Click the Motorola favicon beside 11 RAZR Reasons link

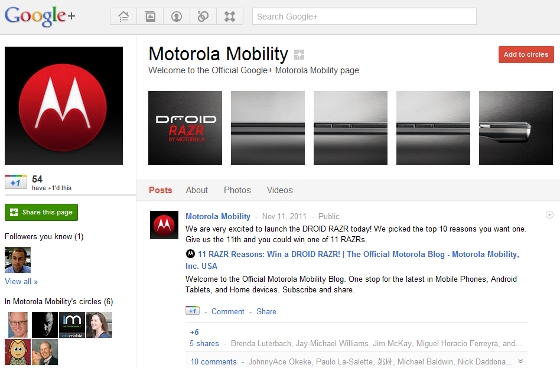click(x=190, y=254)
